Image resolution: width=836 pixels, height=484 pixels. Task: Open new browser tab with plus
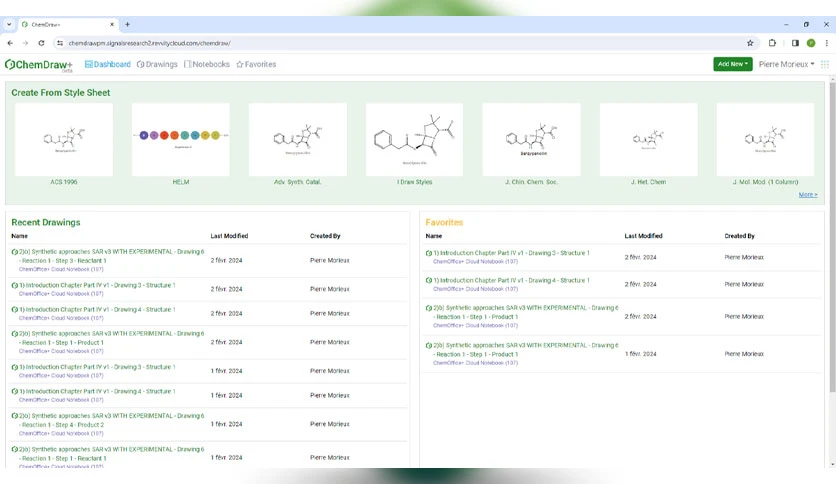127,25
